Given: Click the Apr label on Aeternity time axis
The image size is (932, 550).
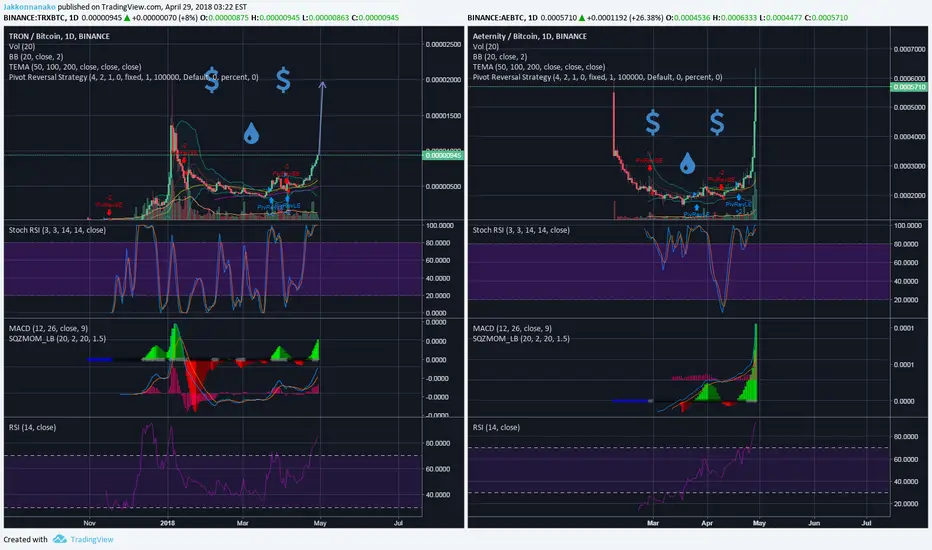Looking at the screenshot, I should [707, 523].
